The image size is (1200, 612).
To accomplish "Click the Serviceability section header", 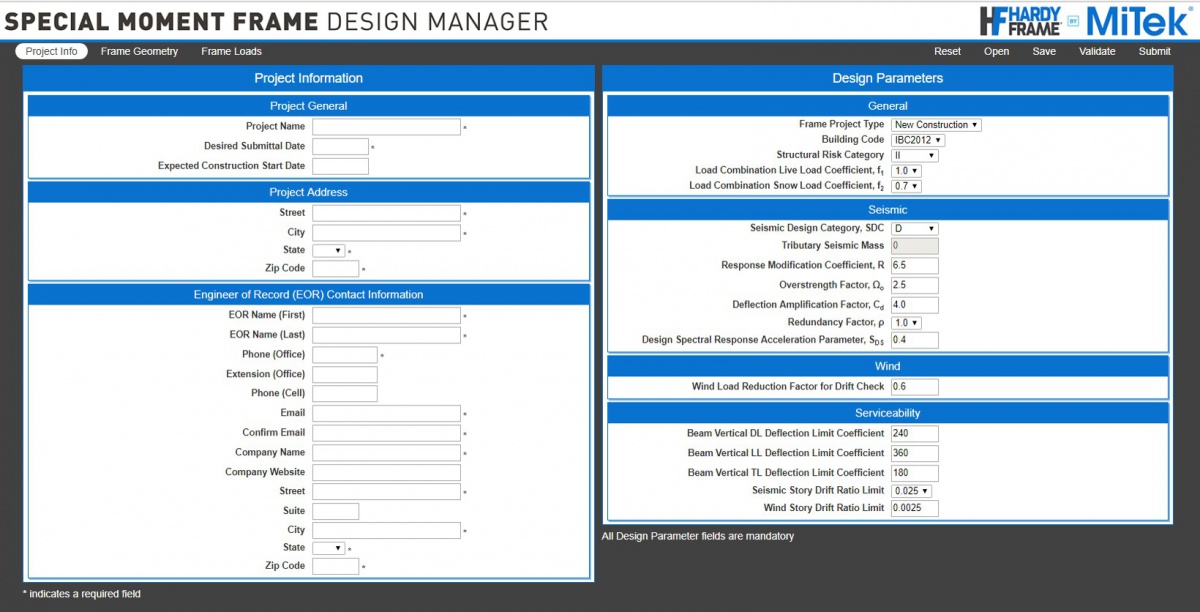I will pyautogui.click(x=887, y=413).
